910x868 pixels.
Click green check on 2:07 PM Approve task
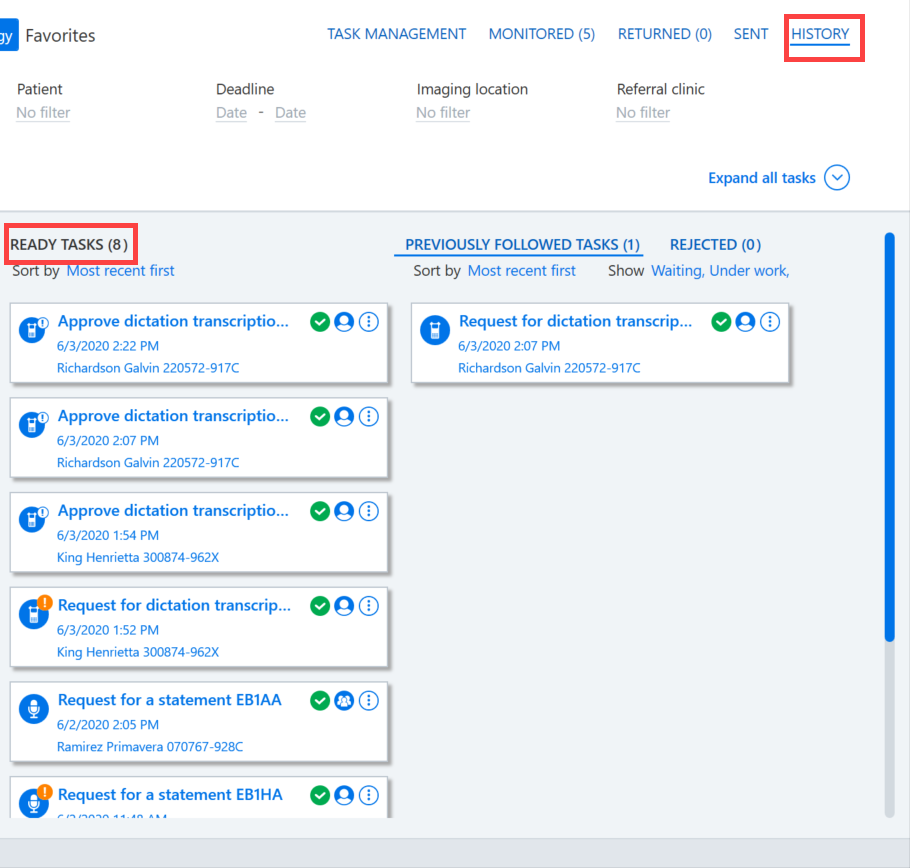tap(320, 416)
